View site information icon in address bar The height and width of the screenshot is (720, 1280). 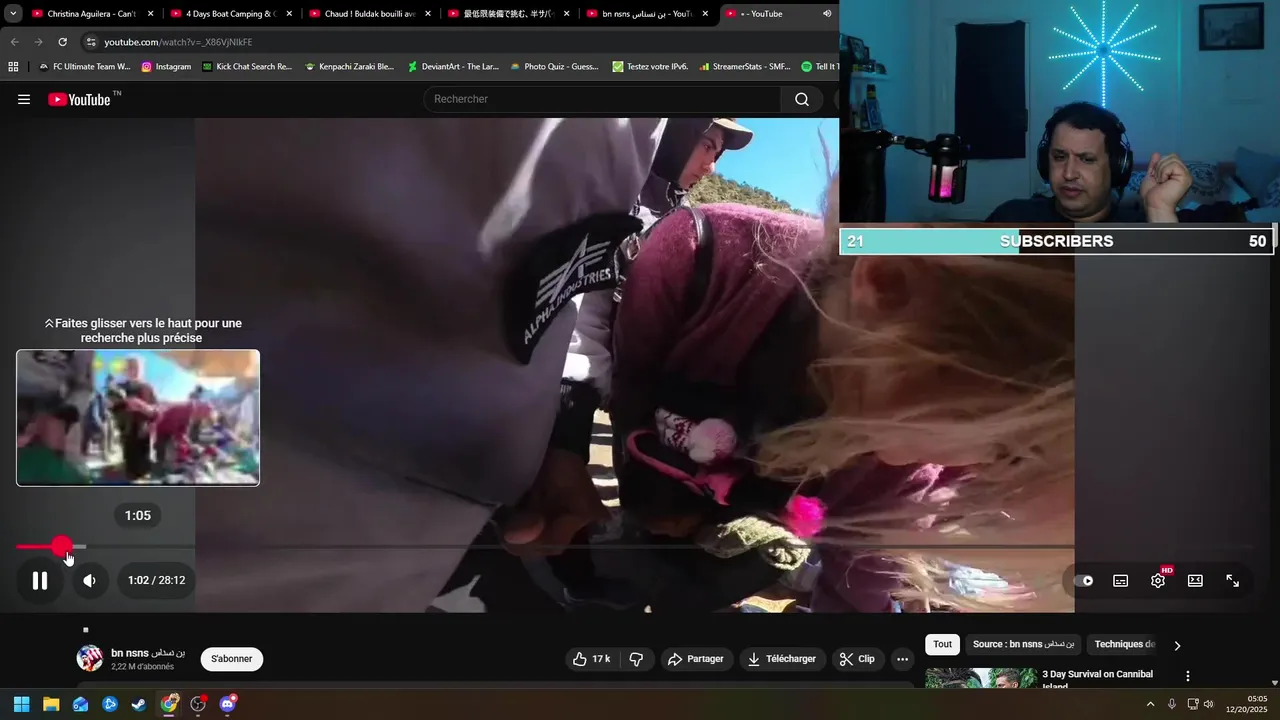(x=91, y=42)
